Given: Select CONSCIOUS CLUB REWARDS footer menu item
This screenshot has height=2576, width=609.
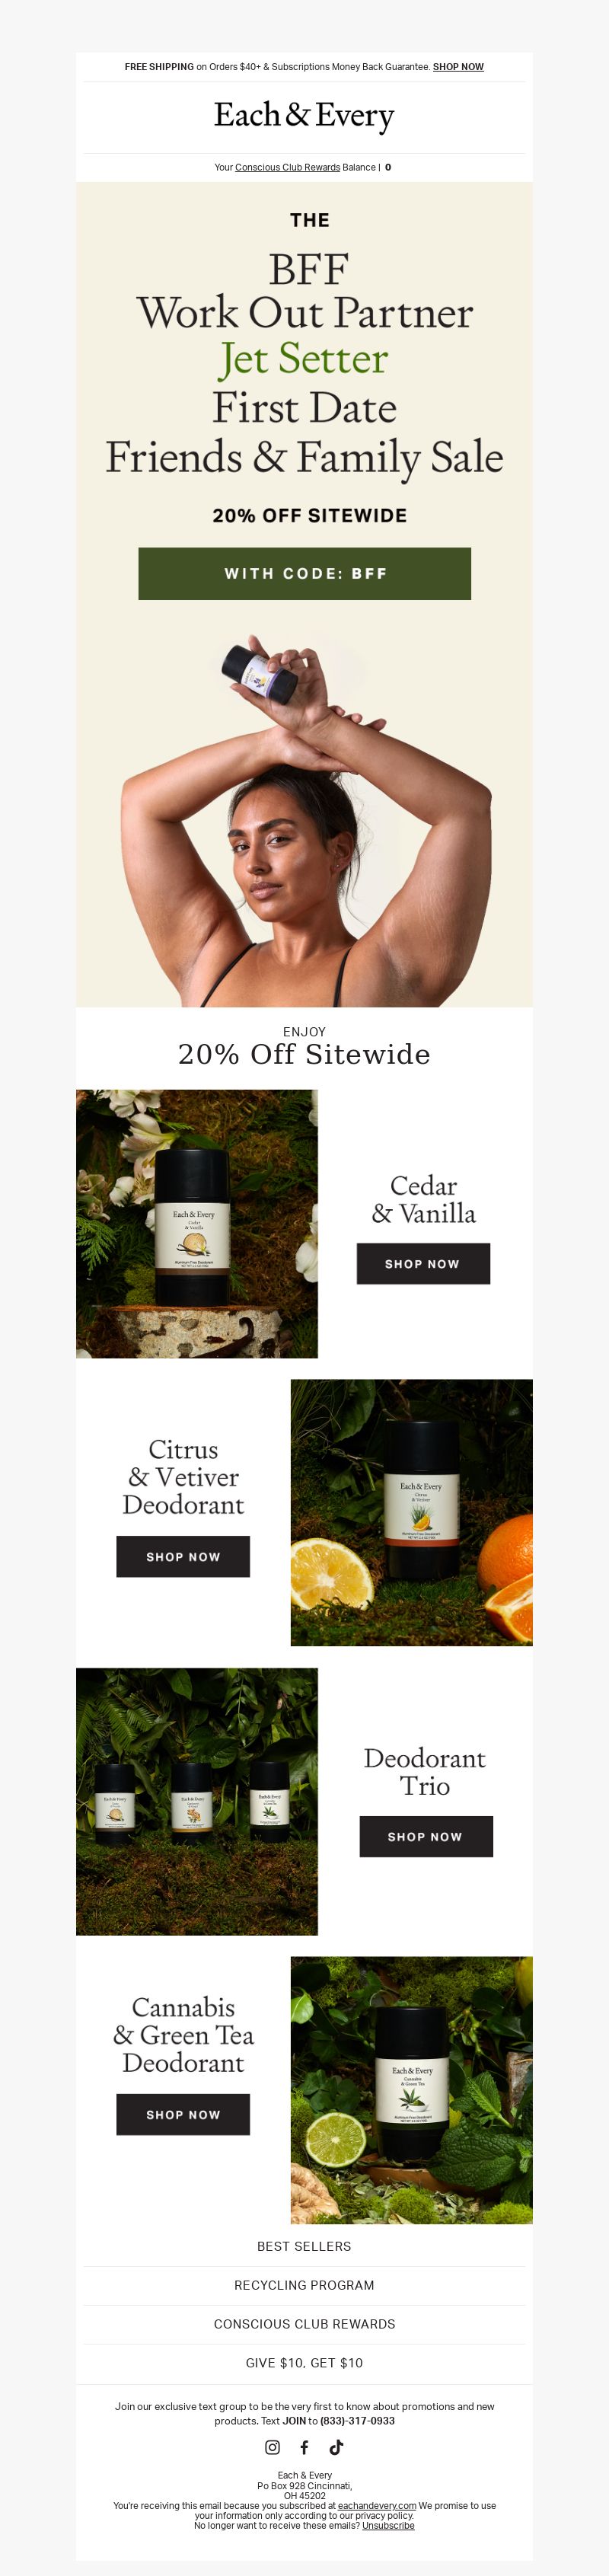Looking at the screenshot, I should tap(304, 2324).
